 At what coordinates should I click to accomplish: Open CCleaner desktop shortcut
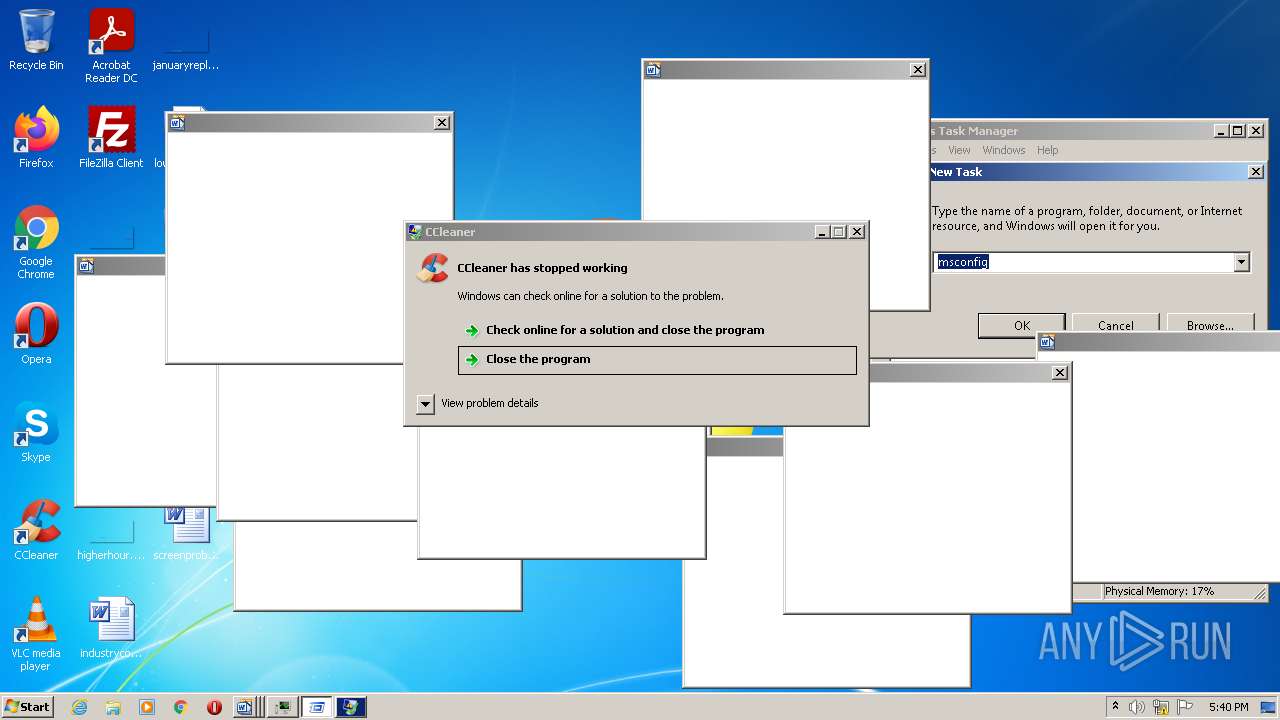click(x=36, y=530)
